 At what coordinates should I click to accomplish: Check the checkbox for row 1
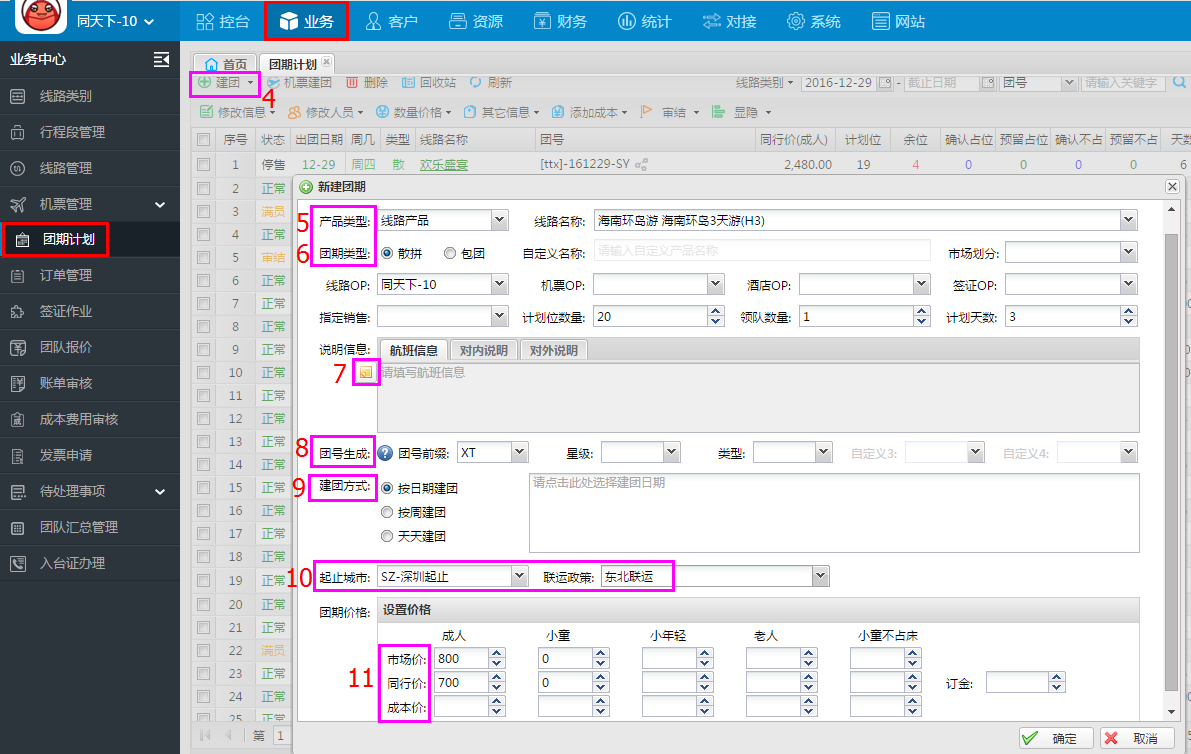(204, 164)
